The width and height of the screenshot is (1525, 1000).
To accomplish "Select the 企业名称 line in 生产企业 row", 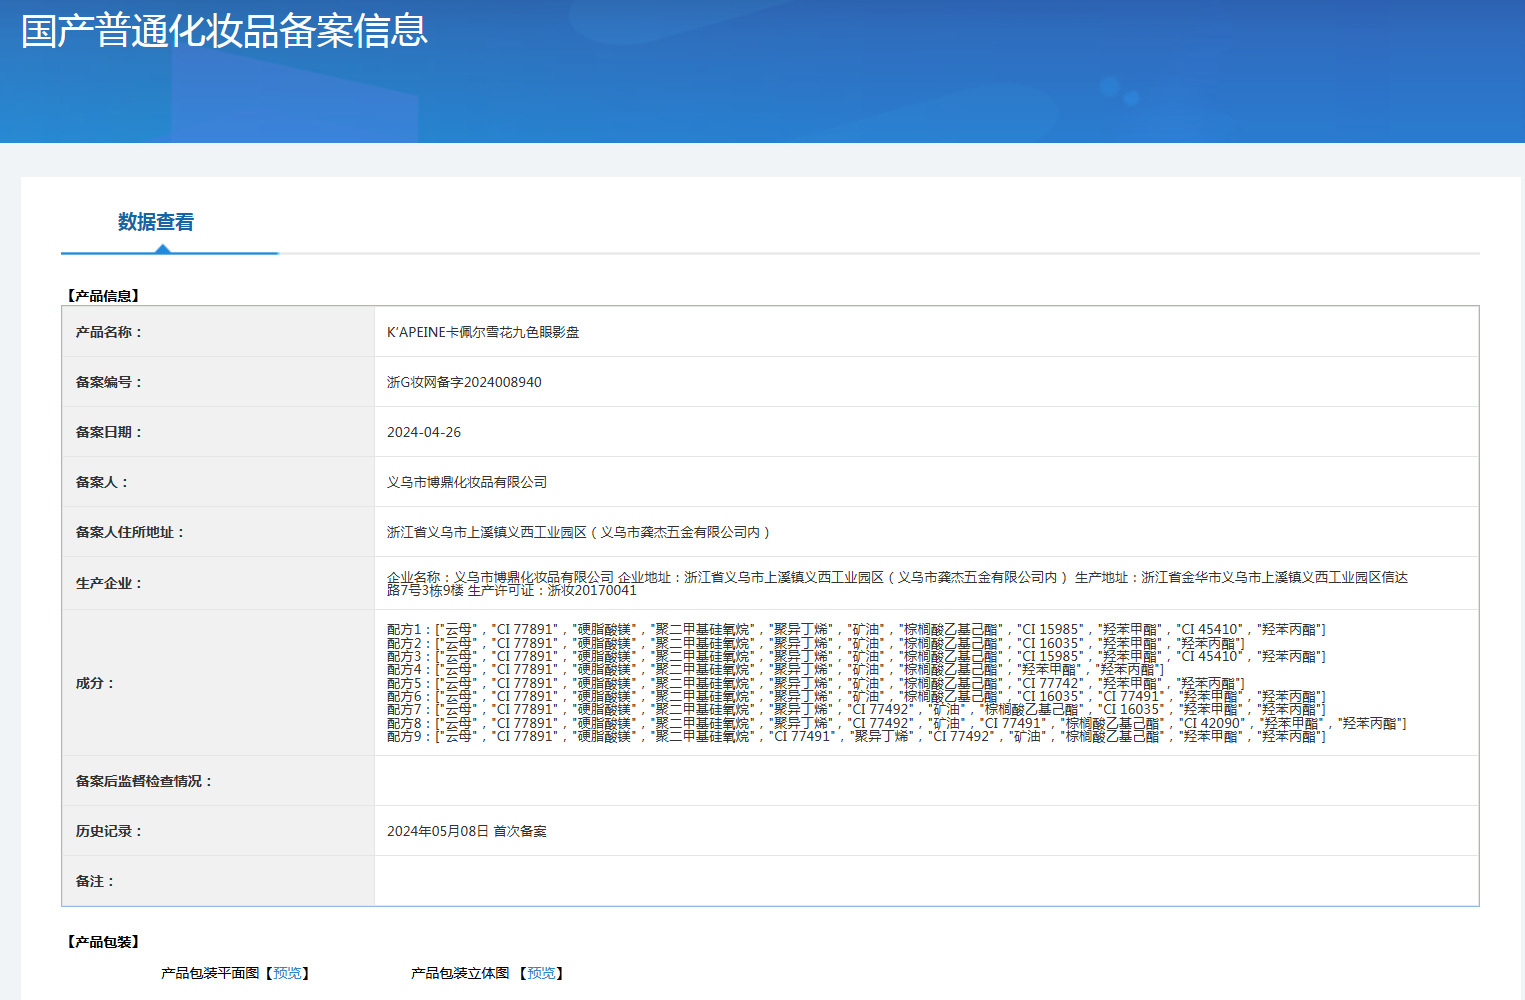I will click(x=897, y=577).
